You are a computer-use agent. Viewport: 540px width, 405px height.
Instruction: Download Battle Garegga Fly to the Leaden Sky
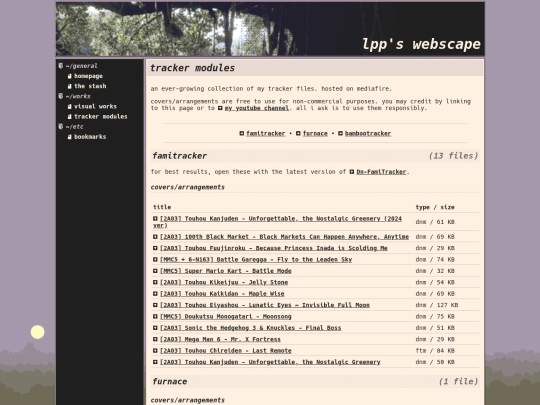point(256,260)
